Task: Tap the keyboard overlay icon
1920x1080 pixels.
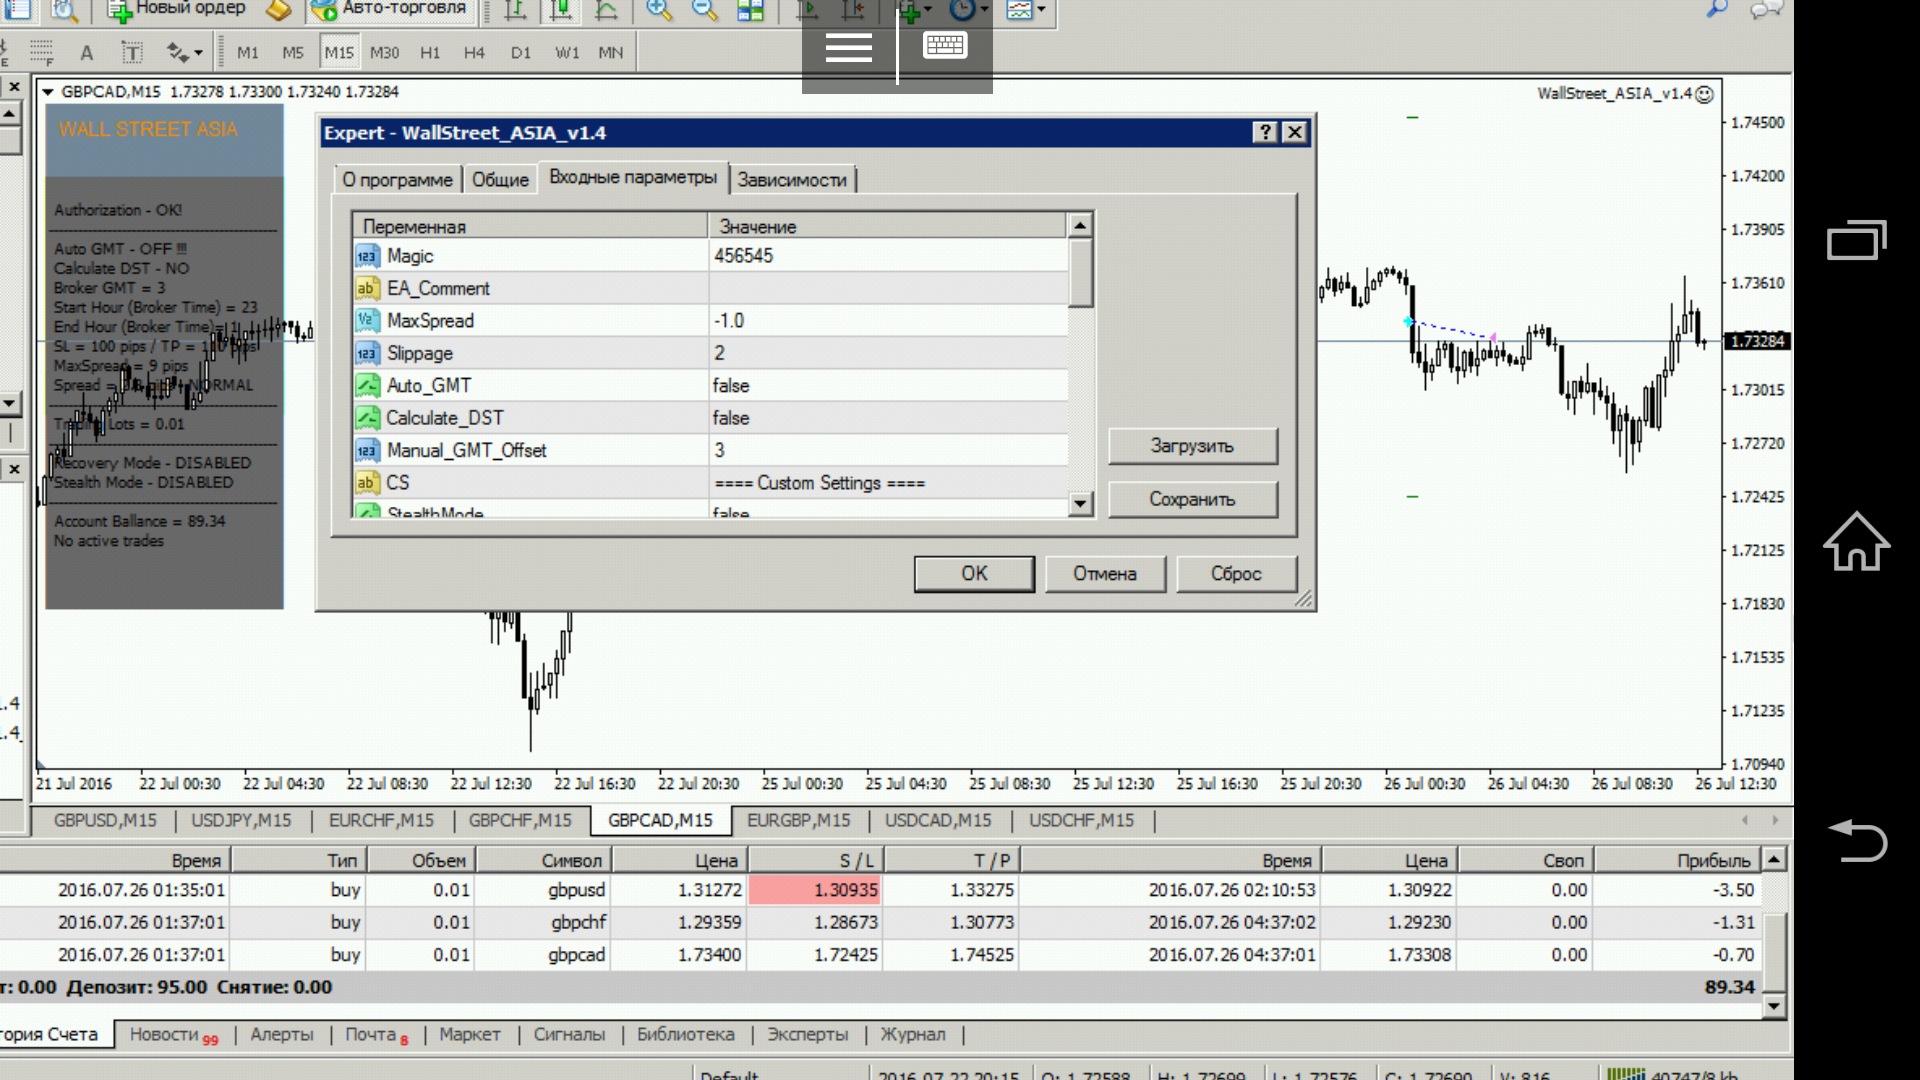Action: click(945, 45)
